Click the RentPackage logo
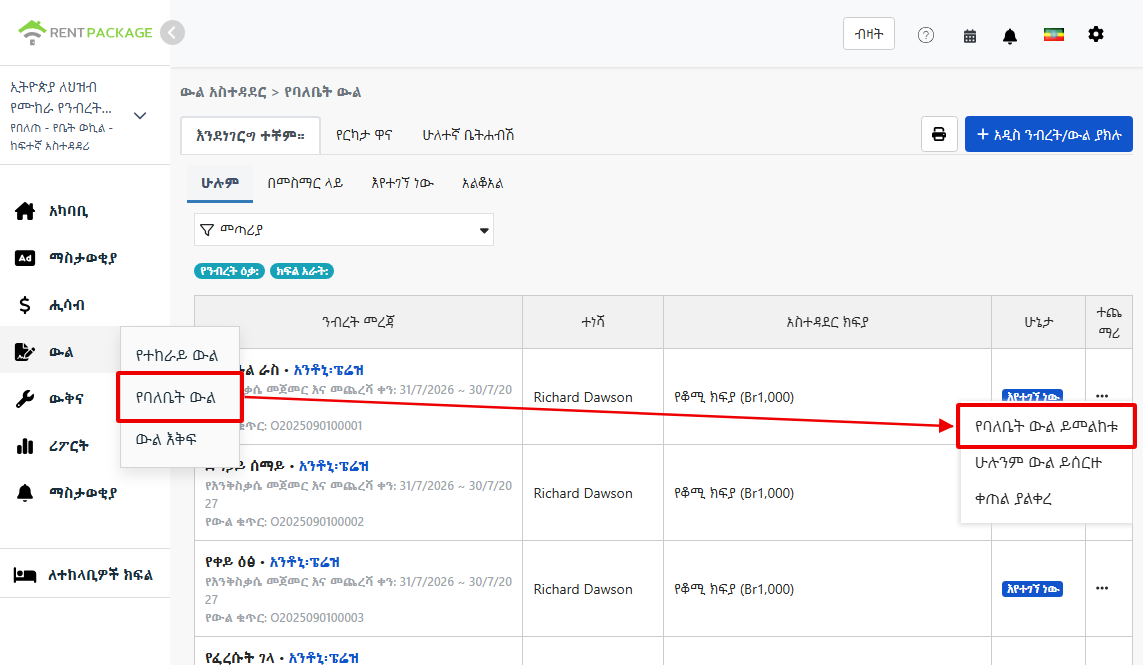The width and height of the screenshot is (1143, 665). pos(85,33)
